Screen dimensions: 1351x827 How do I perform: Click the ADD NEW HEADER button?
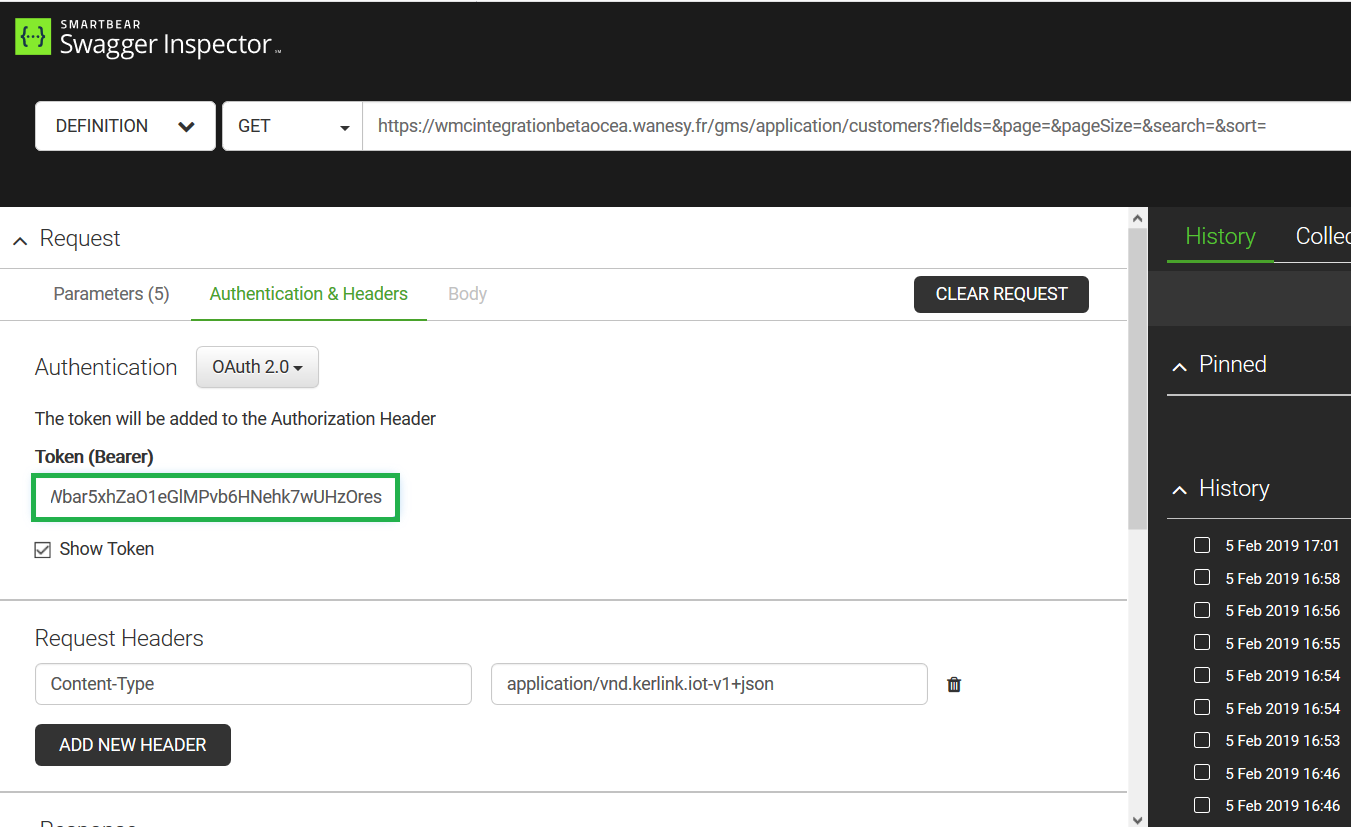[x=133, y=745]
